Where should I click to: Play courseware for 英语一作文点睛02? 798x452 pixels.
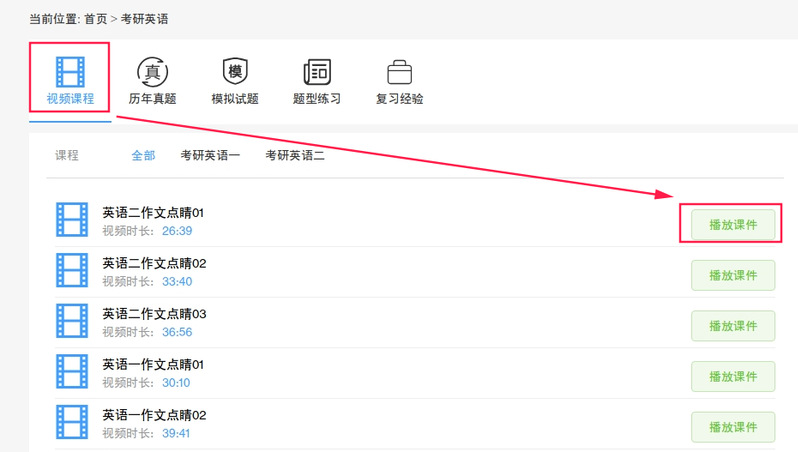[732, 427]
